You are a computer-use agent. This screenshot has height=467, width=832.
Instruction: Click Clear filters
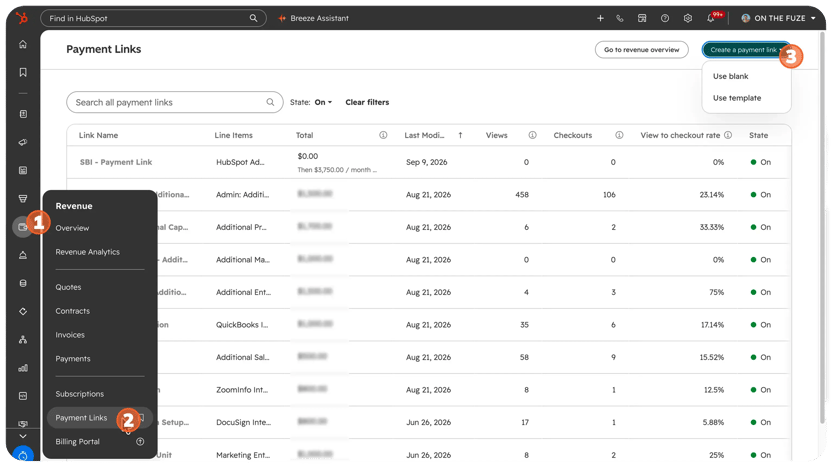point(367,102)
